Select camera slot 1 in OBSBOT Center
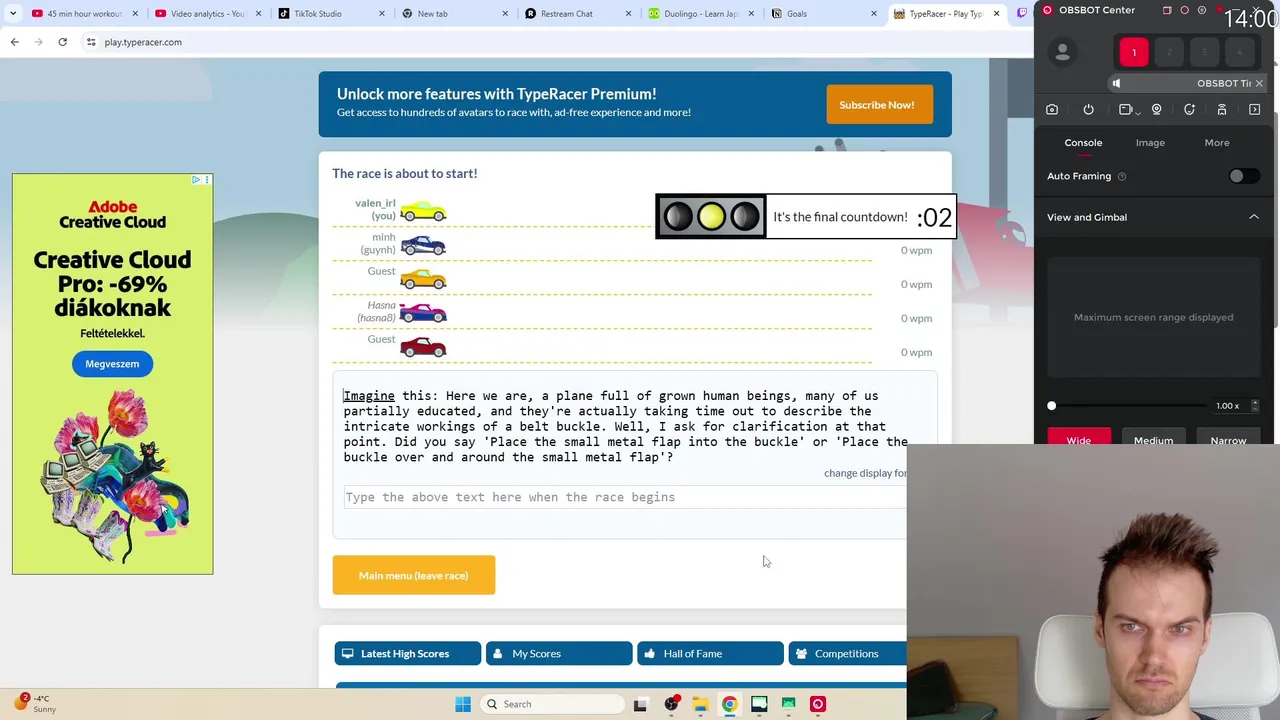Viewport: 1280px width, 720px height. pos(1134,52)
